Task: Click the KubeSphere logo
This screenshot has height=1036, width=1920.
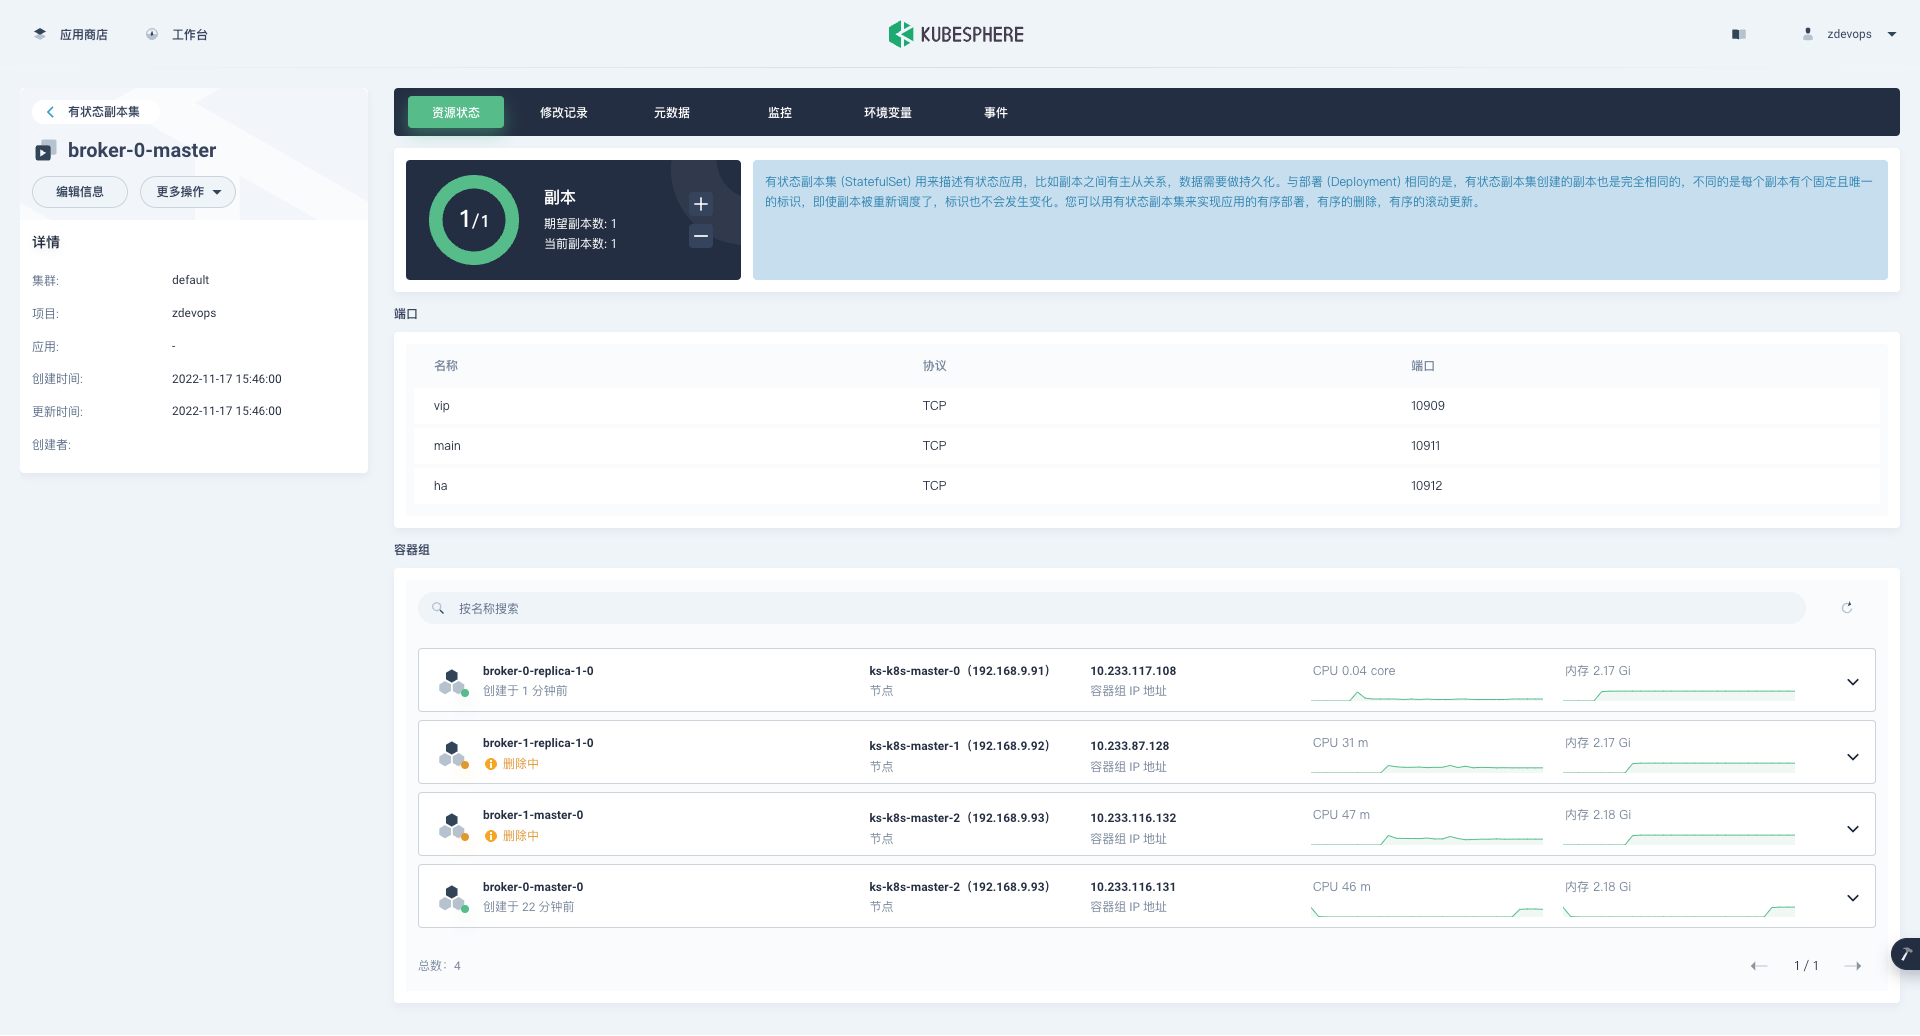Action: click(x=956, y=34)
